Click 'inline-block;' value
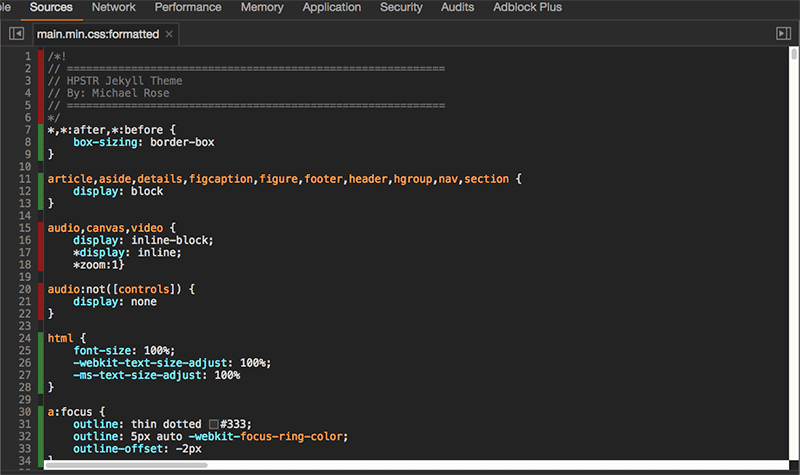The height and width of the screenshot is (475, 800). click(x=172, y=240)
